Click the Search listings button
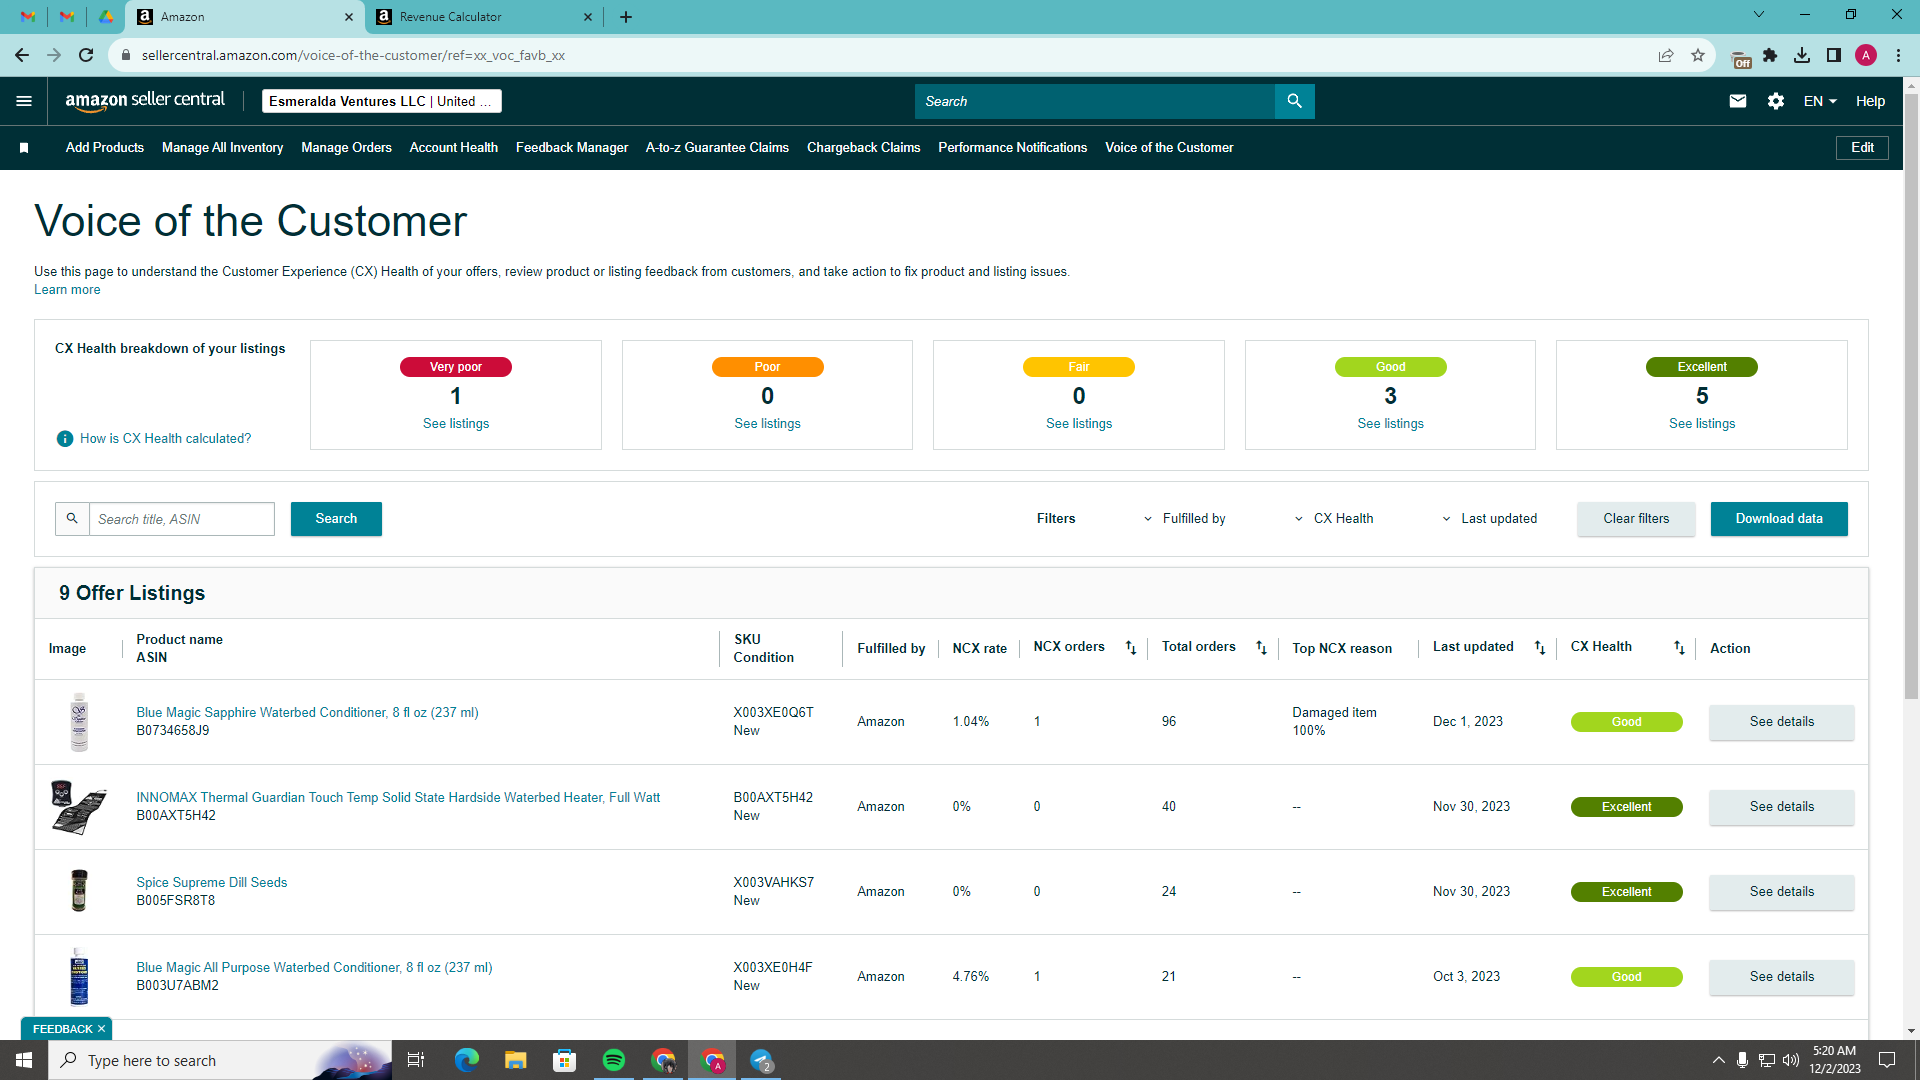The image size is (1920, 1080). click(x=336, y=519)
